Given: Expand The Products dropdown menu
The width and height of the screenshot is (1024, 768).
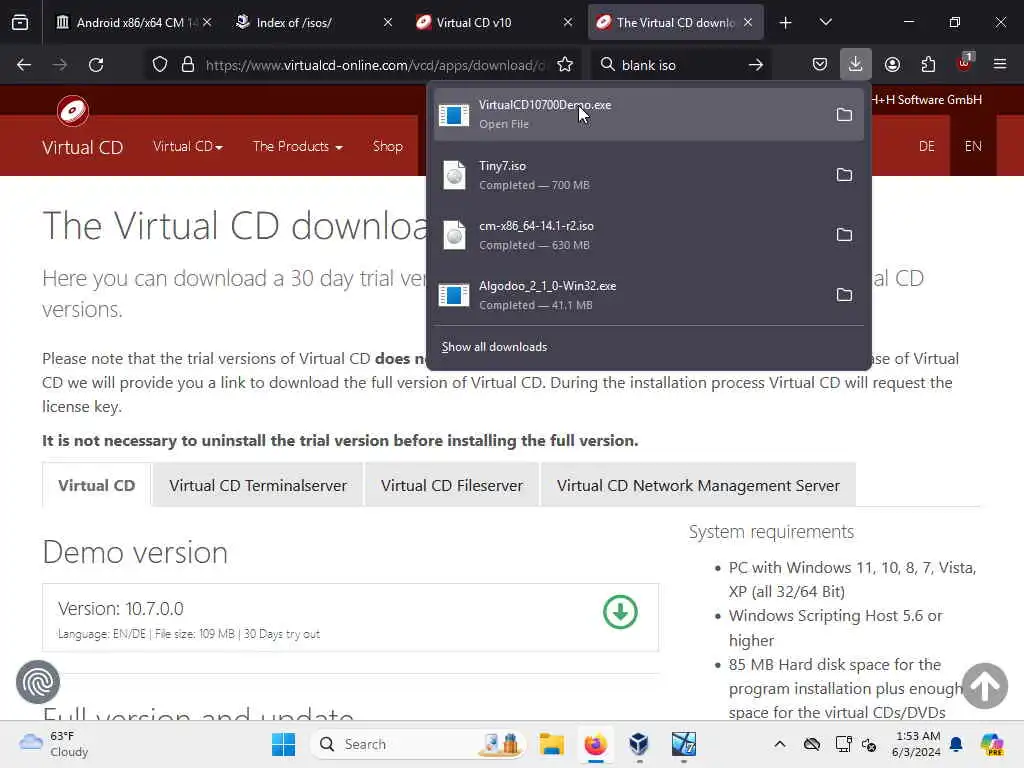Looking at the screenshot, I should pos(297,146).
